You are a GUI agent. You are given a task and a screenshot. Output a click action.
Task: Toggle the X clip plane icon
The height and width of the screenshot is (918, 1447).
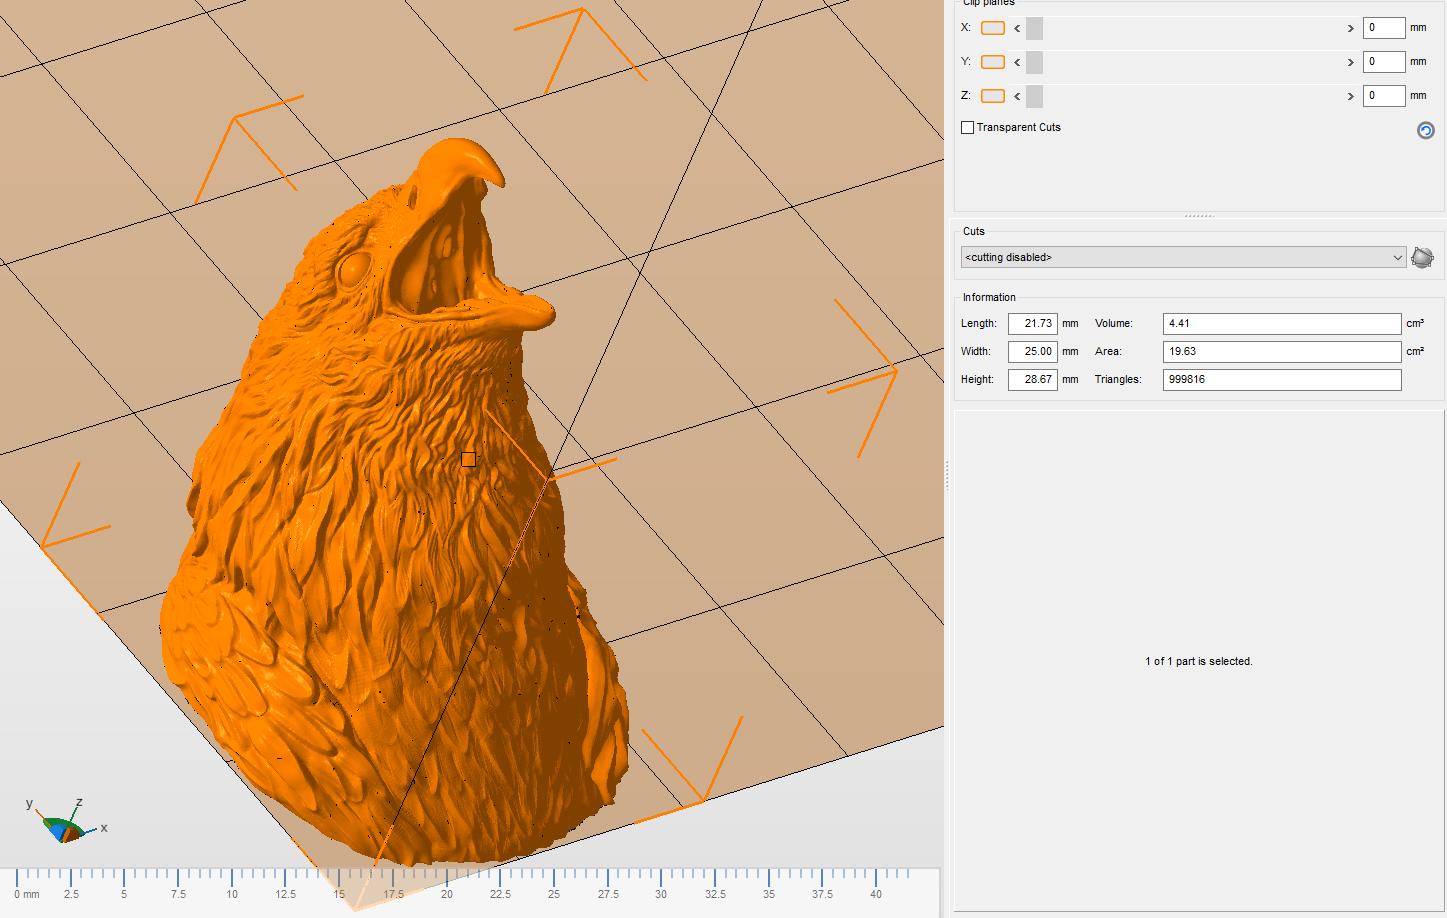coord(992,28)
